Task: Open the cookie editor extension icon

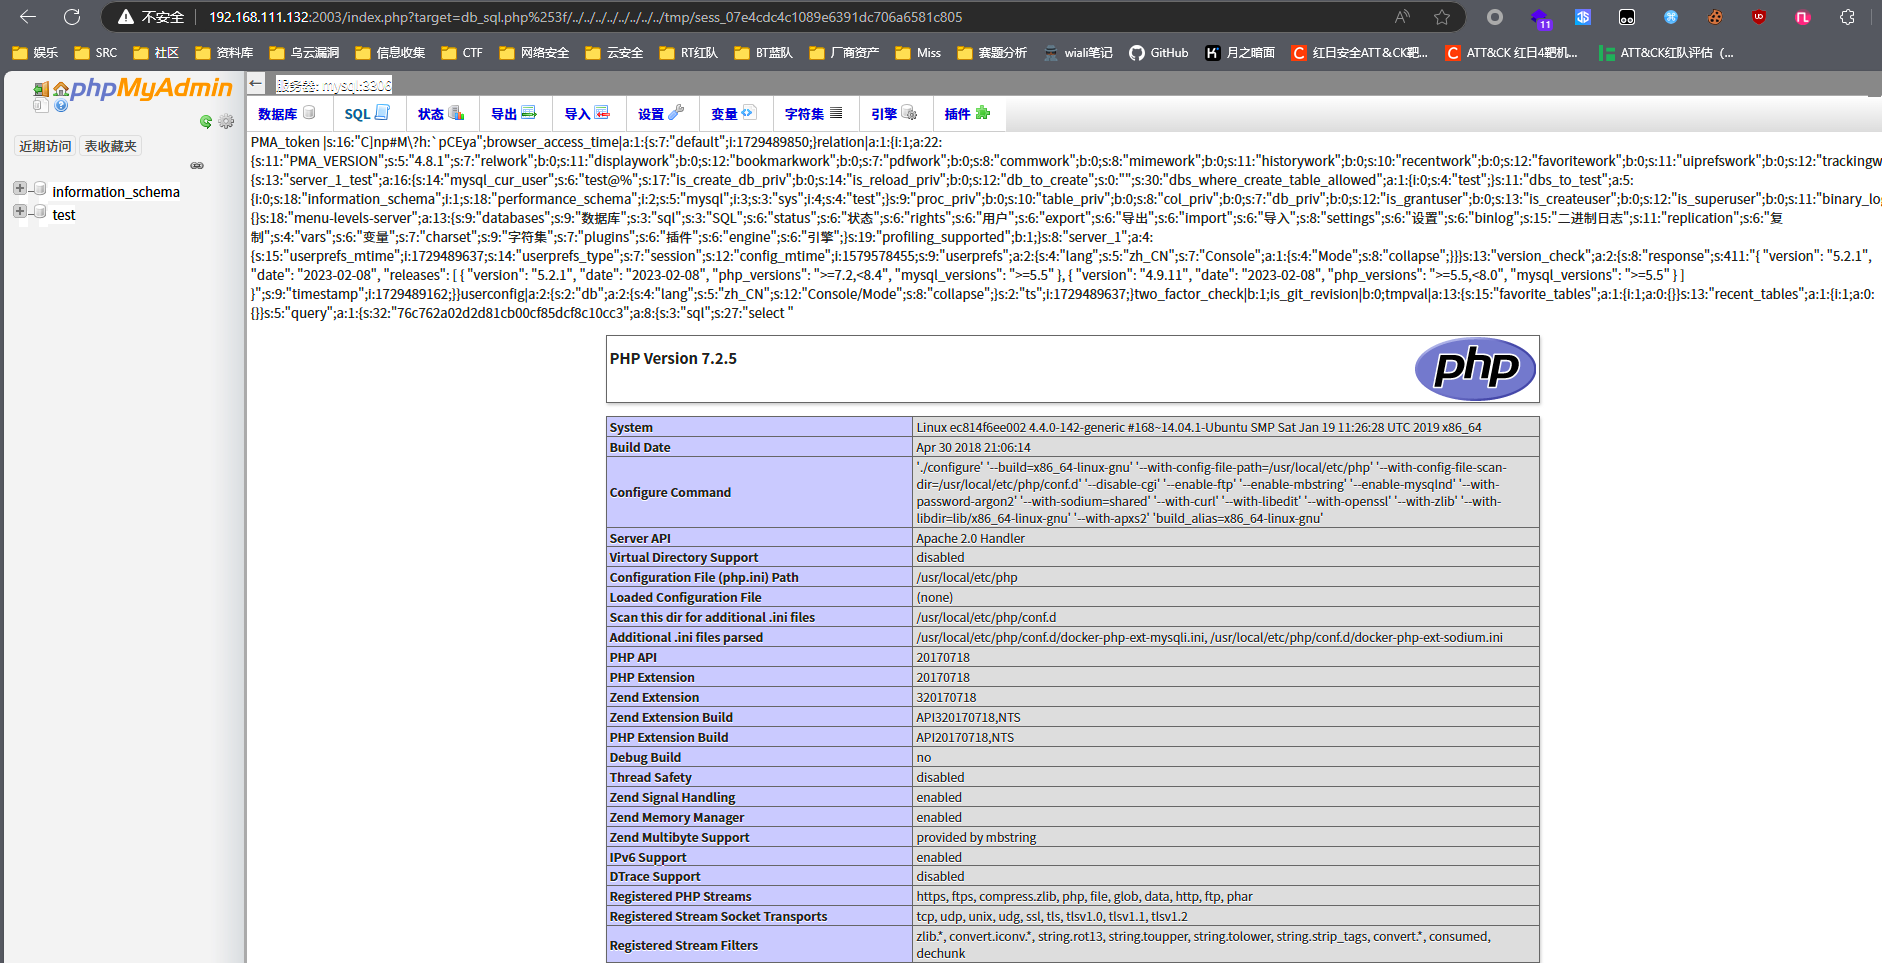Action: coord(1715,17)
